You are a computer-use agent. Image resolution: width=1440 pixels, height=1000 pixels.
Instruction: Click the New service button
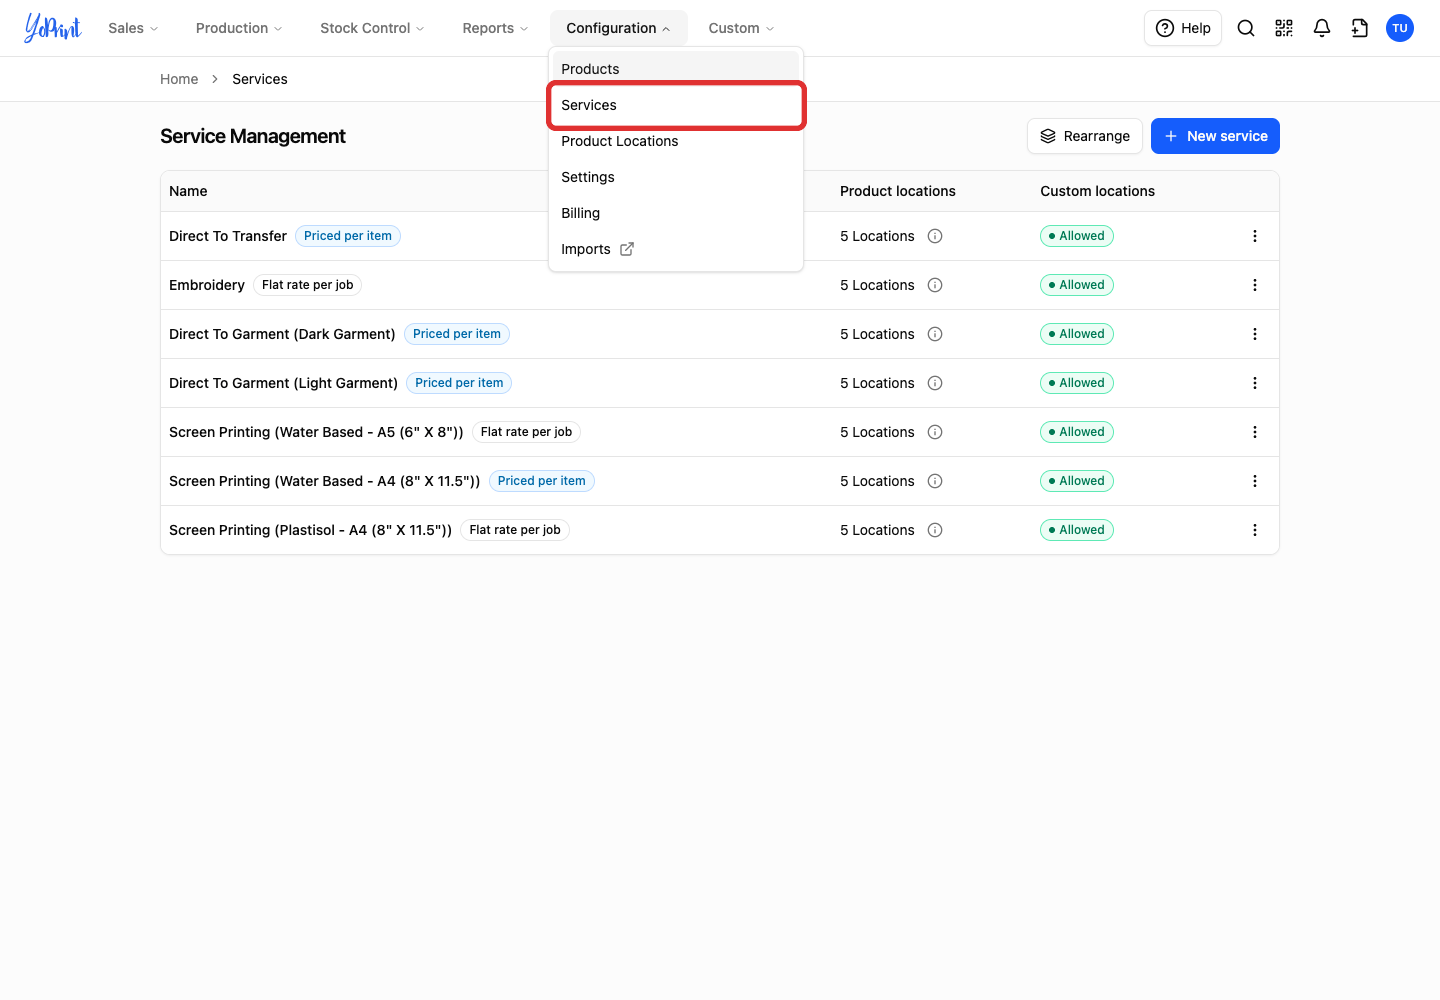point(1215,136)
